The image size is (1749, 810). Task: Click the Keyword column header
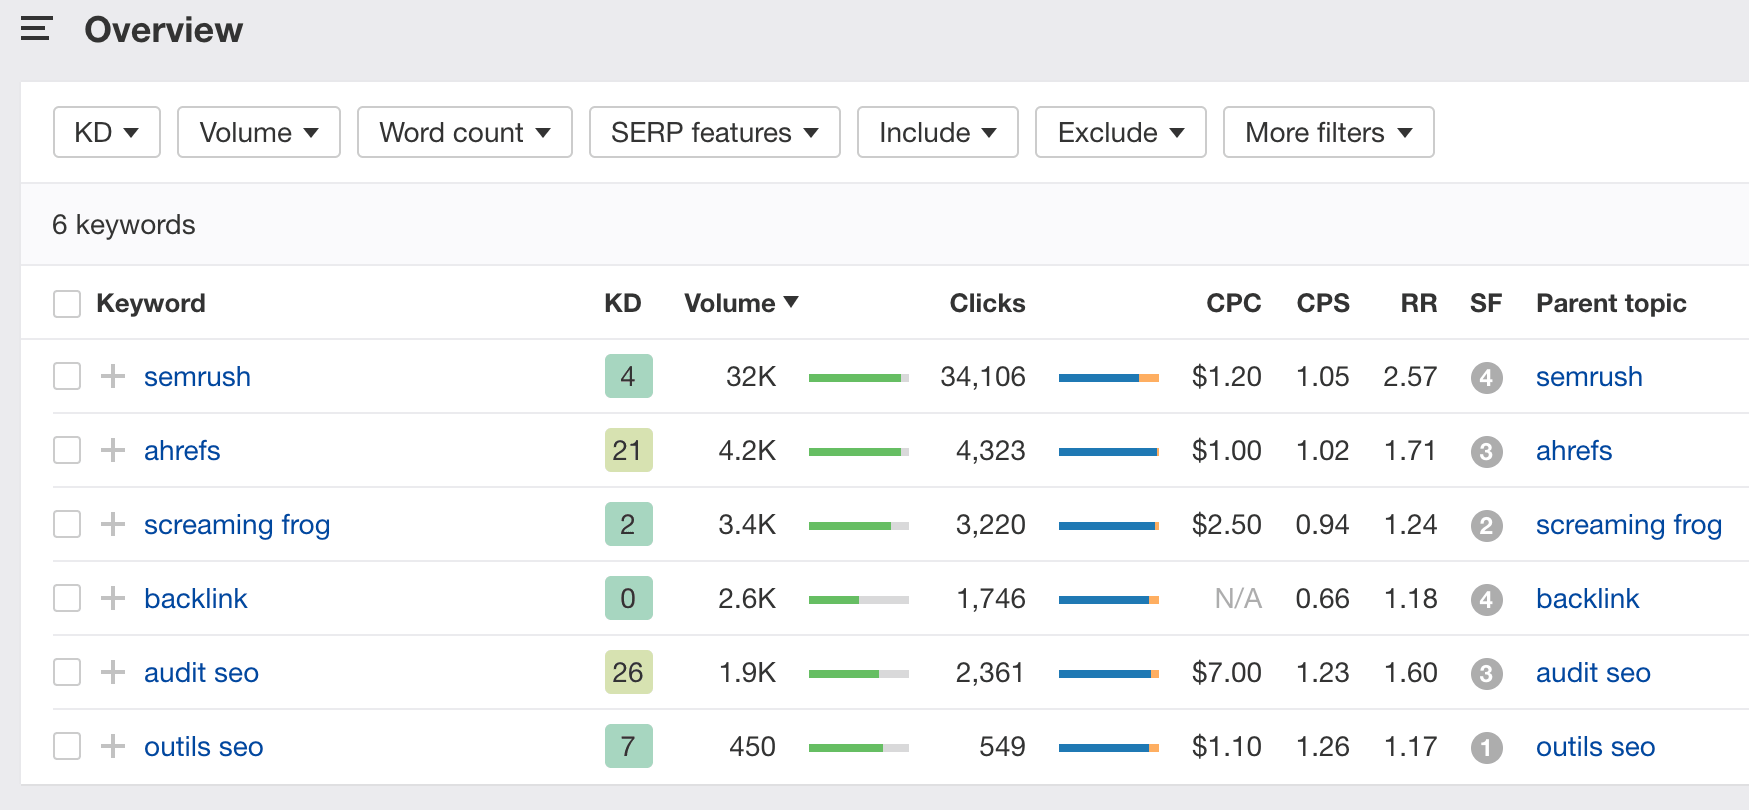tap(151, 303)
